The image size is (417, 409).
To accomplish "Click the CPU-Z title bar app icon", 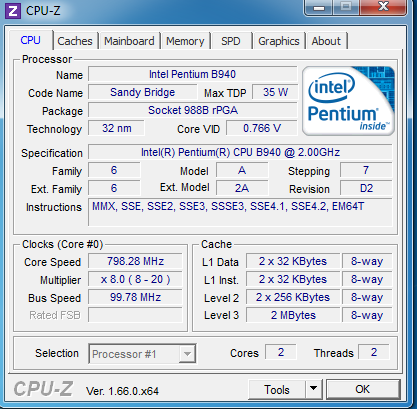I will 13,11.
